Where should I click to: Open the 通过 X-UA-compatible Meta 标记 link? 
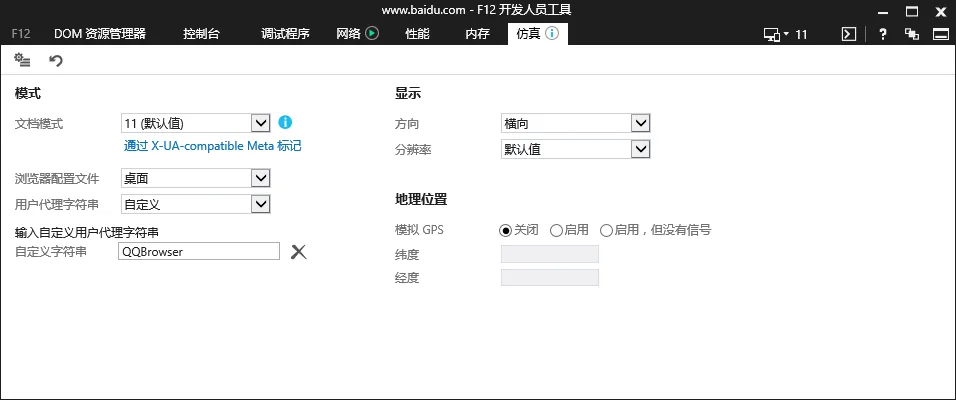click(212, 146)
